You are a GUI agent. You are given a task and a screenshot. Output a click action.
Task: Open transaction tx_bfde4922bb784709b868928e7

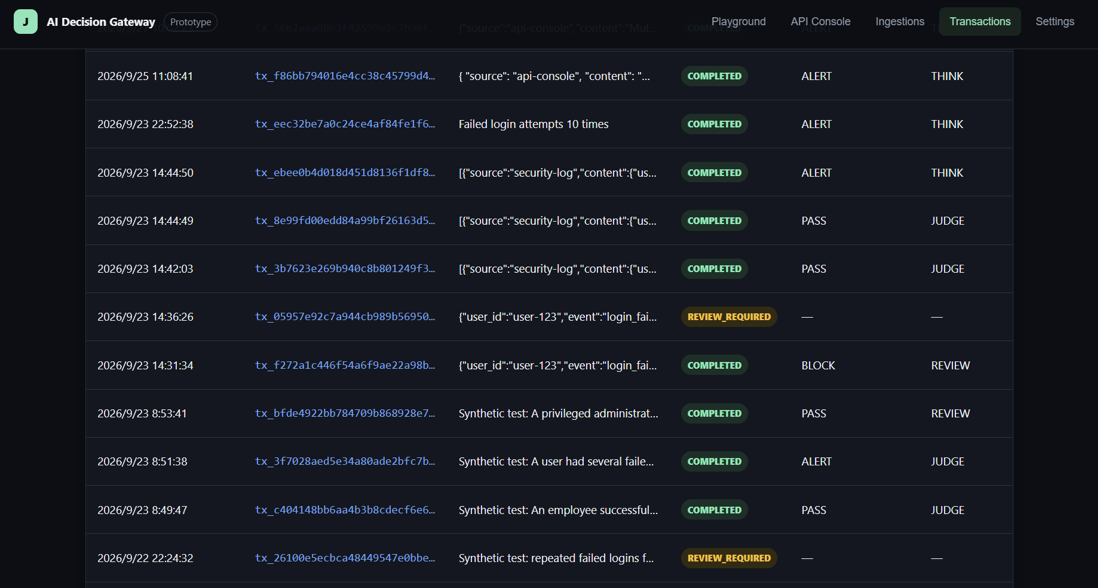pos(345,414)
